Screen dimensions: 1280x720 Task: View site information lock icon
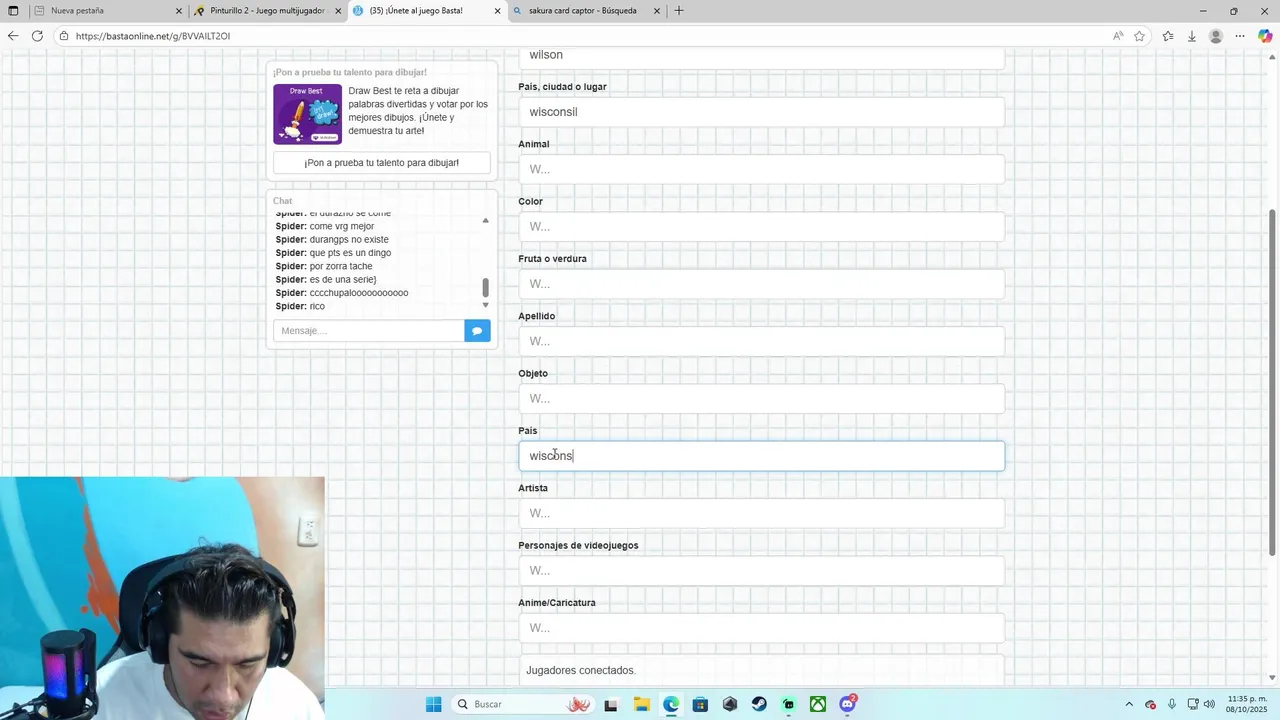64,36
